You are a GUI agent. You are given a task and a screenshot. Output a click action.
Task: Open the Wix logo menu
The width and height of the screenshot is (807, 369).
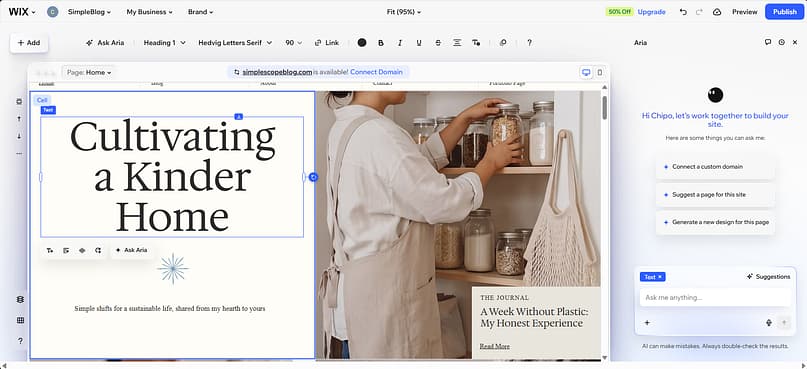click(22, 12)
